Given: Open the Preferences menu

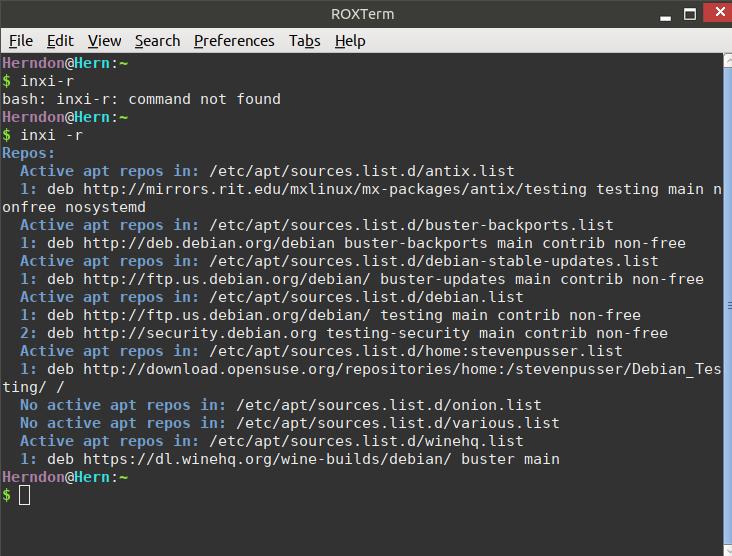Looking at the screenshot, I should point(234,41).
